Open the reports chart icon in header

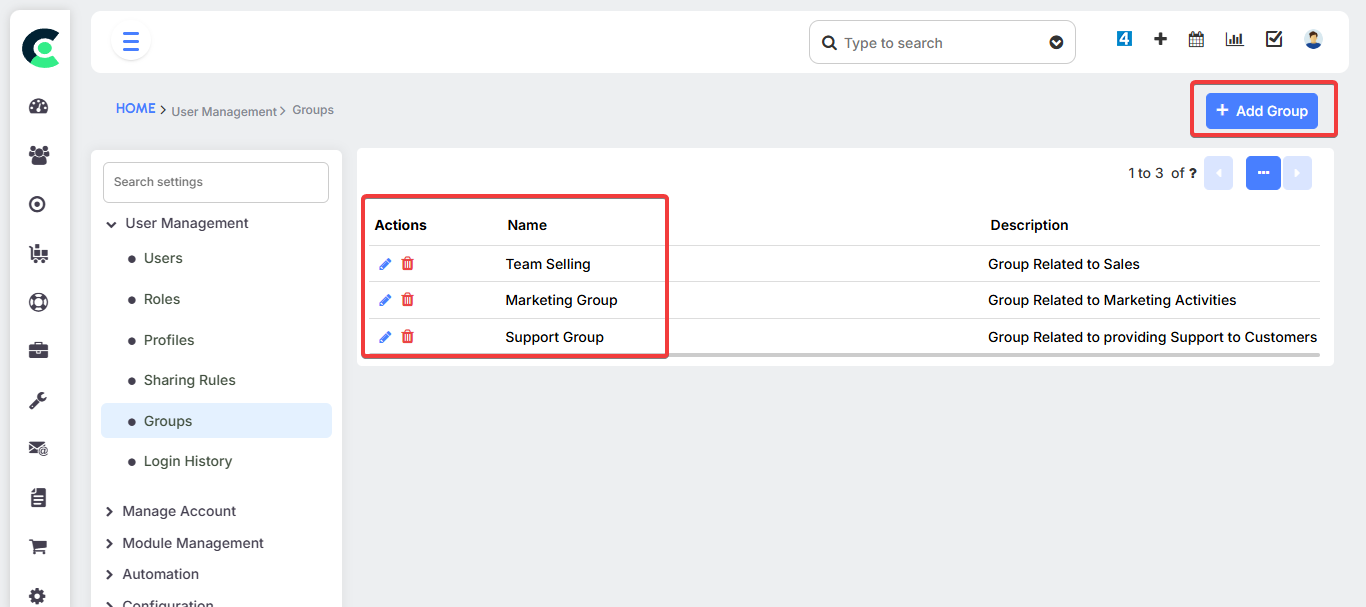(x=1234, y=40)
